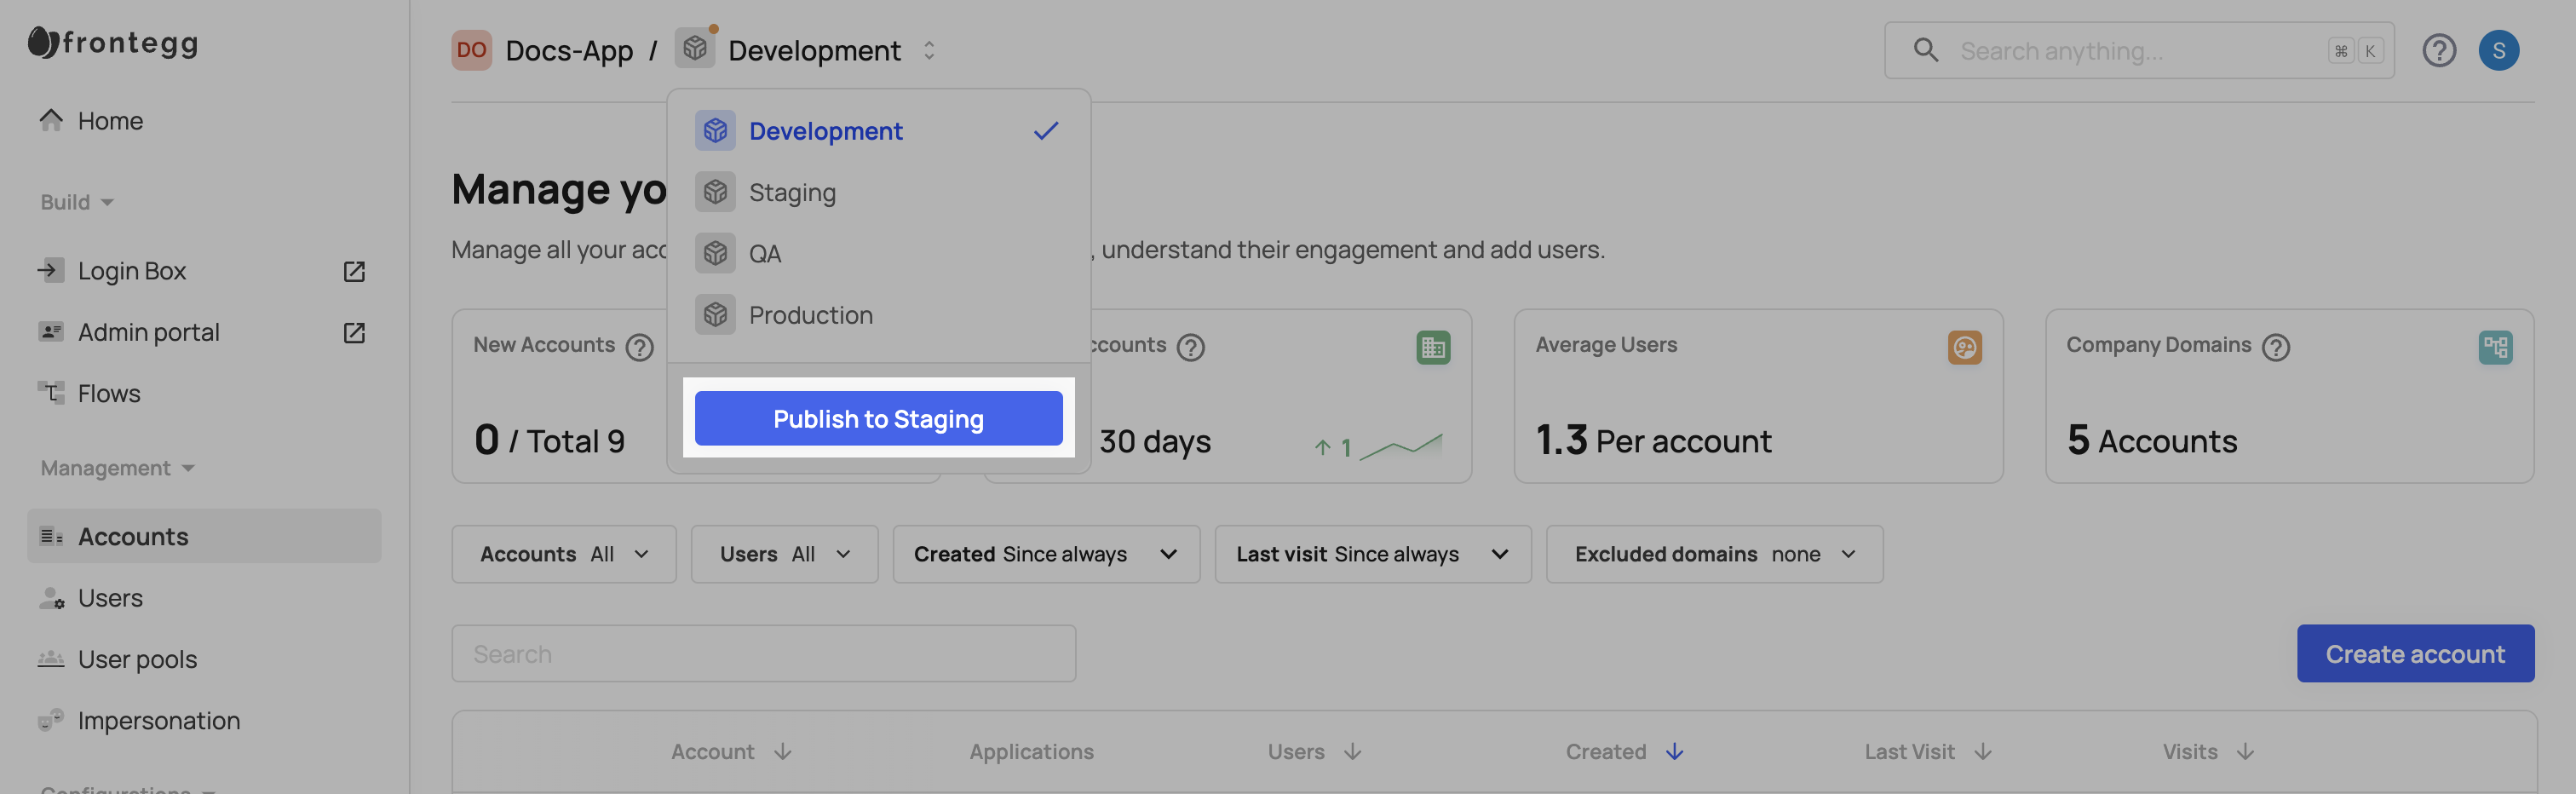Open the Created Since always dropdown
The height and width of the screenshot is (794, 2576).
coord(1045,554)
